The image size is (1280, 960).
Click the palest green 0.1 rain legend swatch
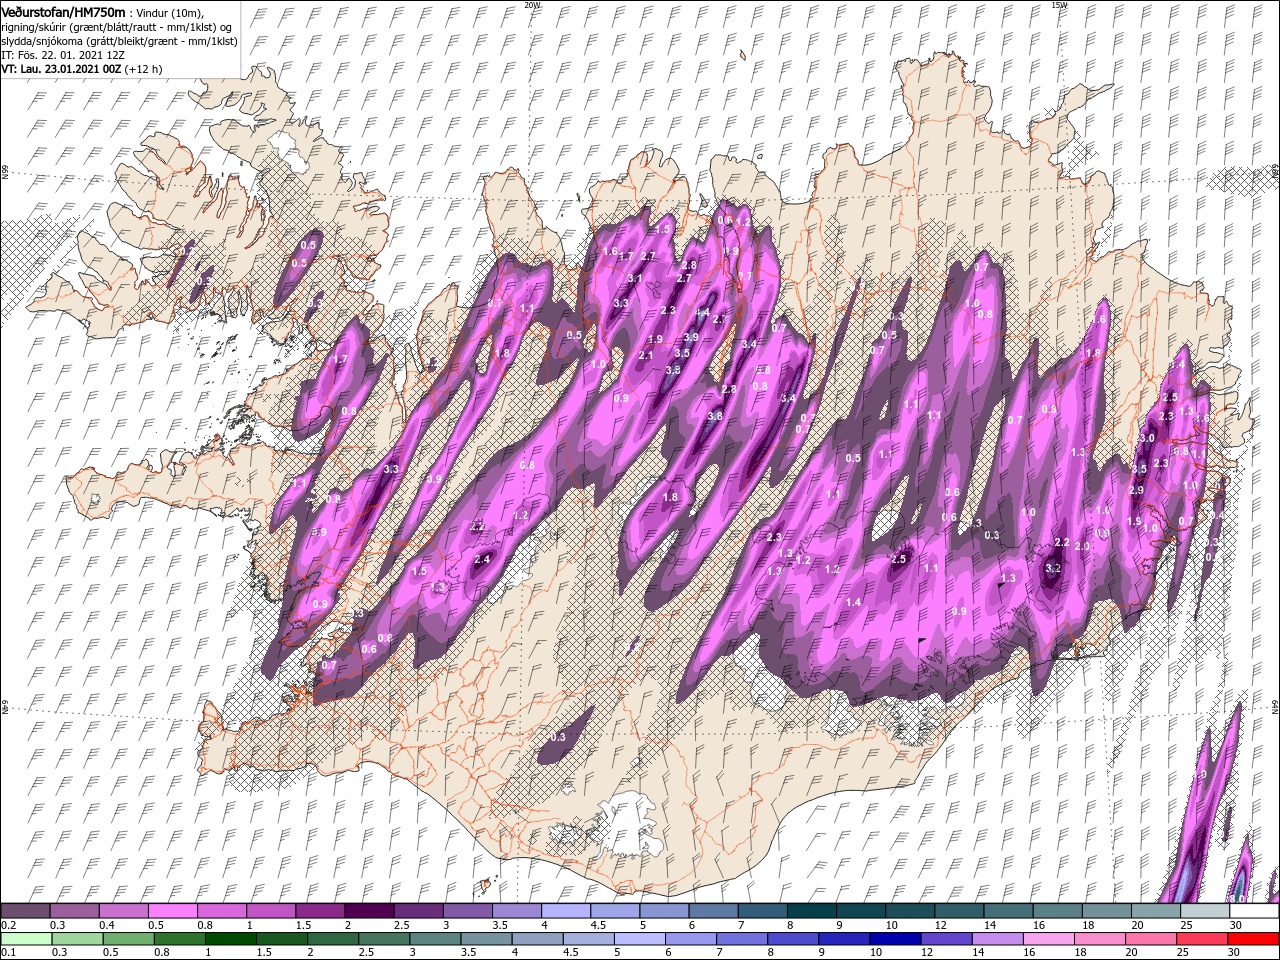coord(25,939)
